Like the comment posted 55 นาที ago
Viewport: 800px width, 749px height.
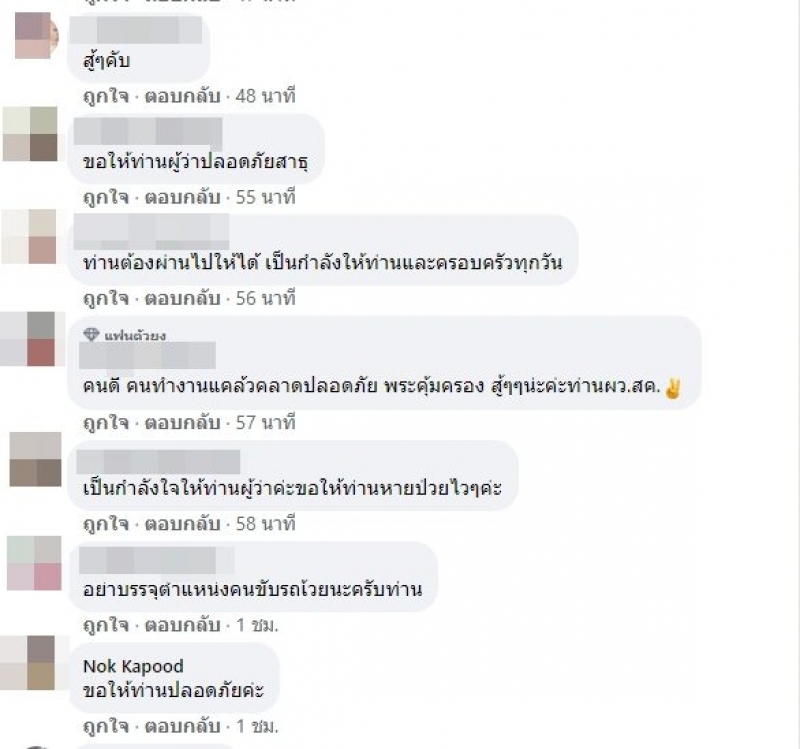(106, 197)
